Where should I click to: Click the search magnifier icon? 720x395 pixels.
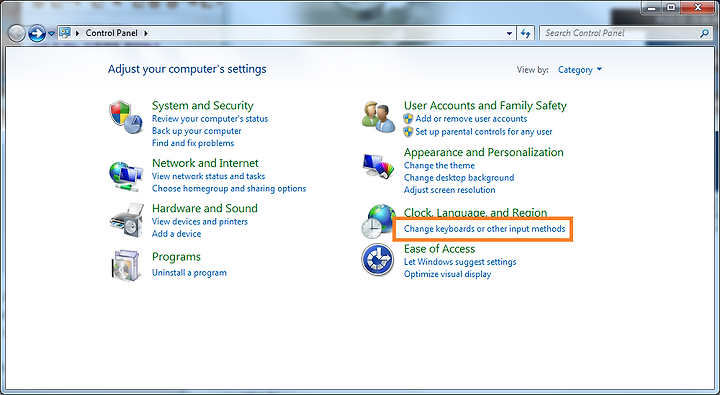pos(704,33)
